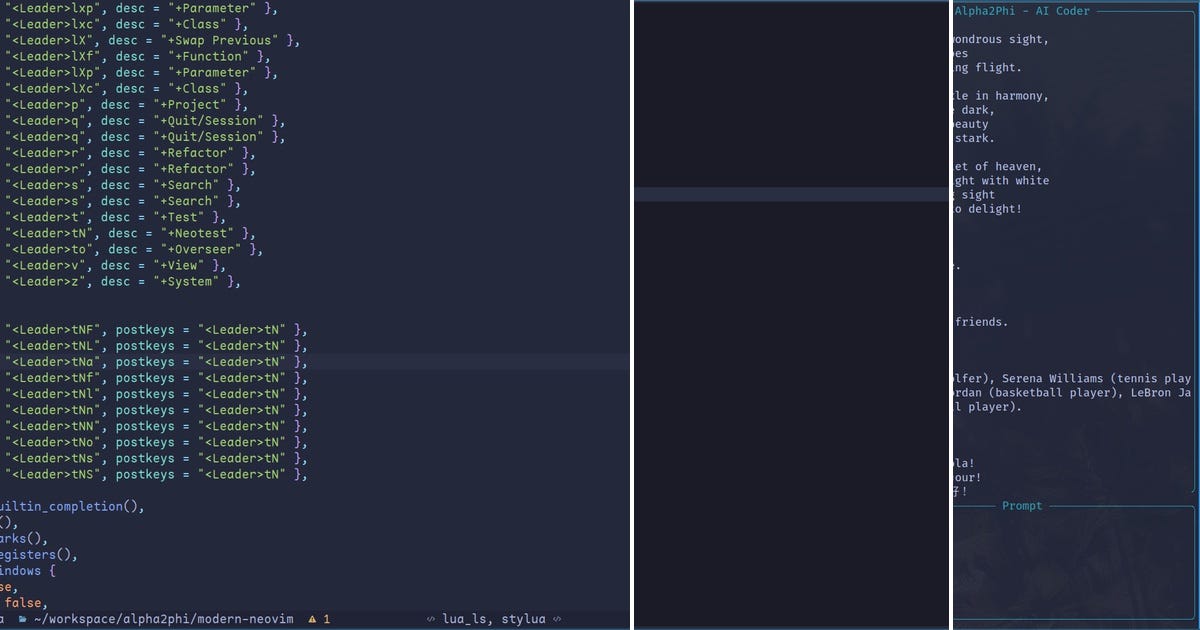Click the warning triangle diagnostic icon
Viewport: 1200px width, 630px height.
(x=311, y=619)
